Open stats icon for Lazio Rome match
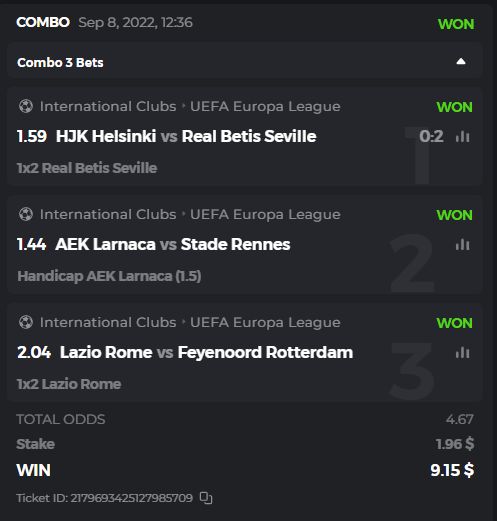Image resolution: width=497 pixels, height=521 pixels. click(x=463, y=352)
